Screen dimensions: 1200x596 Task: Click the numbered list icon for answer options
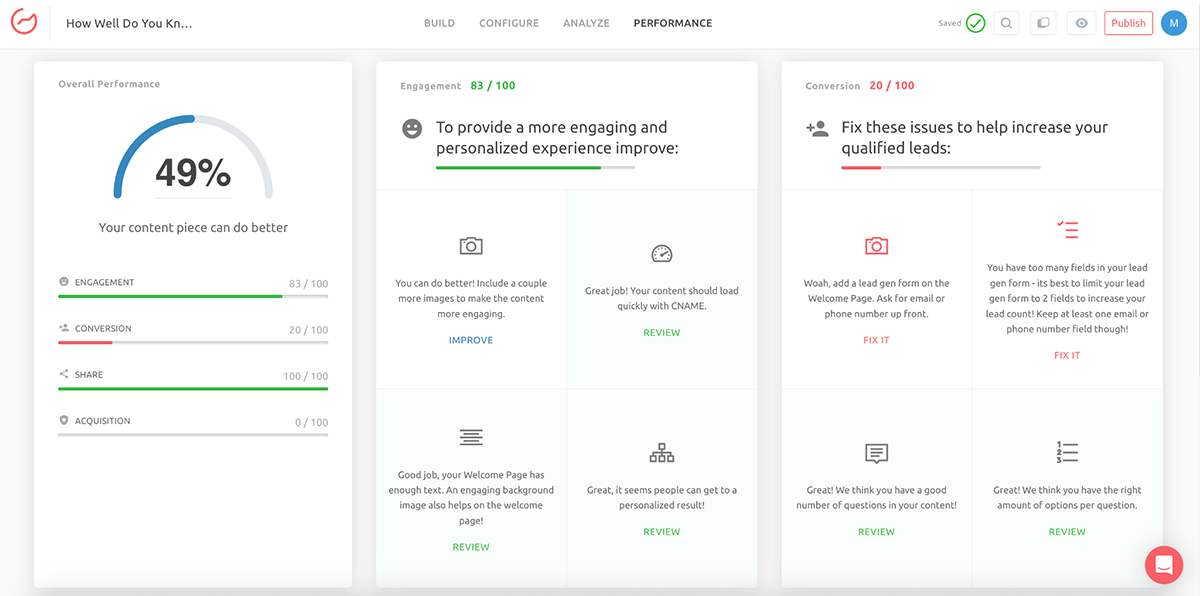coord(1067,452)
